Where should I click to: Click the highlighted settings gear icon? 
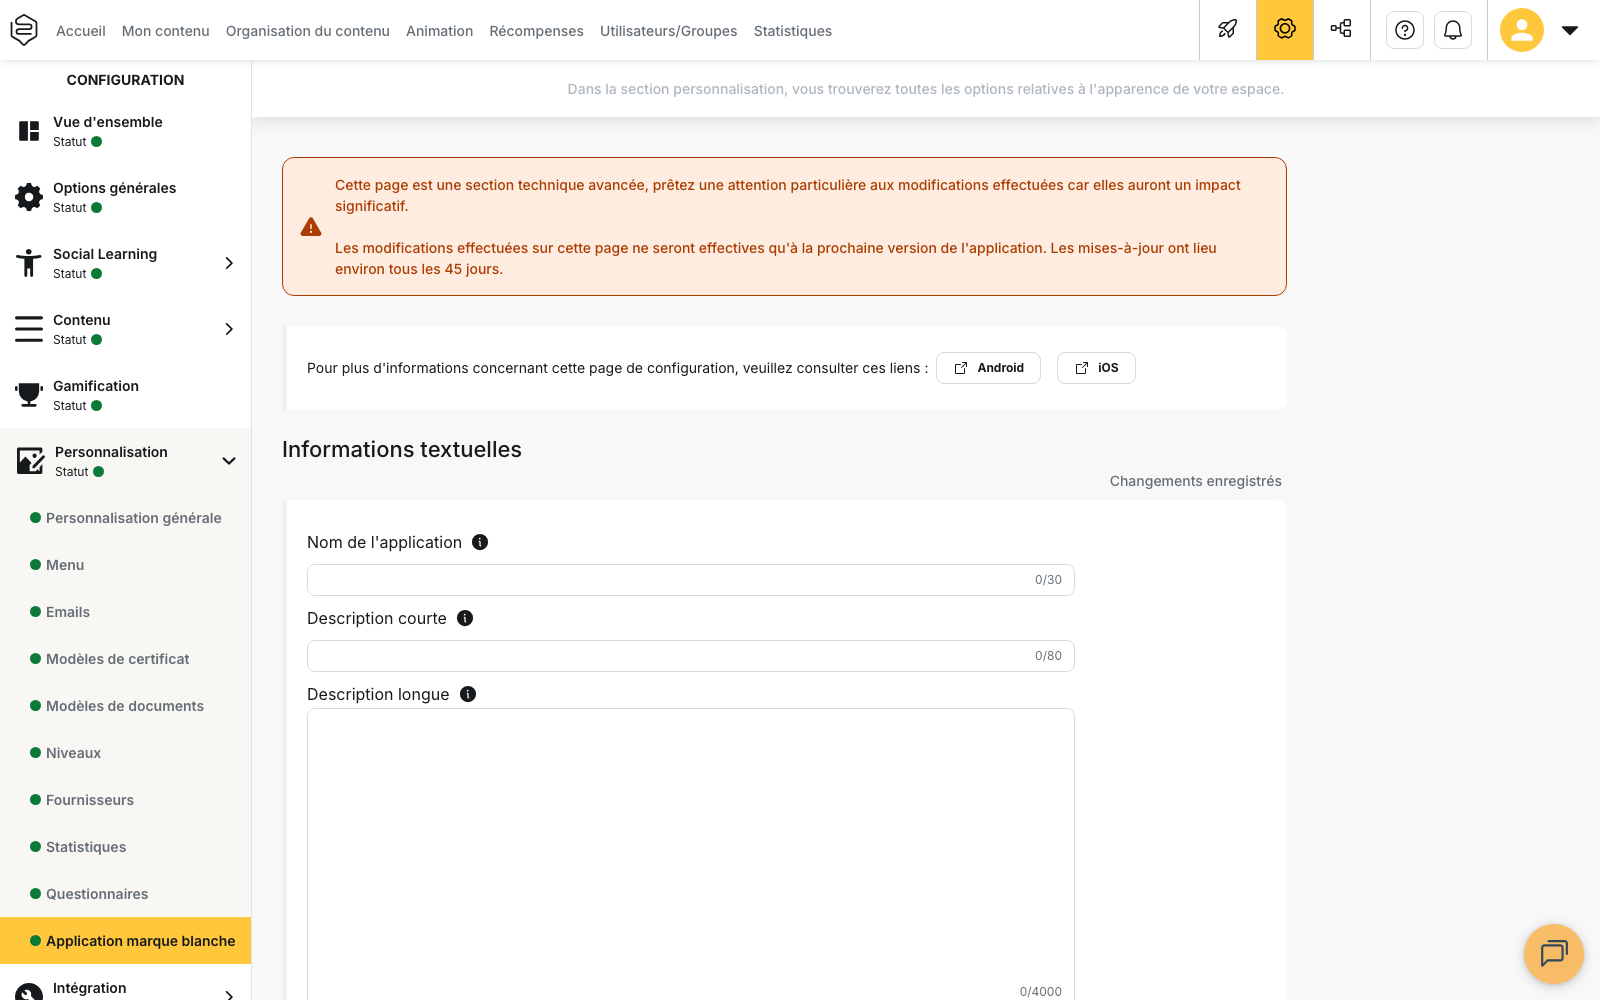pyautogui.click(x=1285, y=30)
